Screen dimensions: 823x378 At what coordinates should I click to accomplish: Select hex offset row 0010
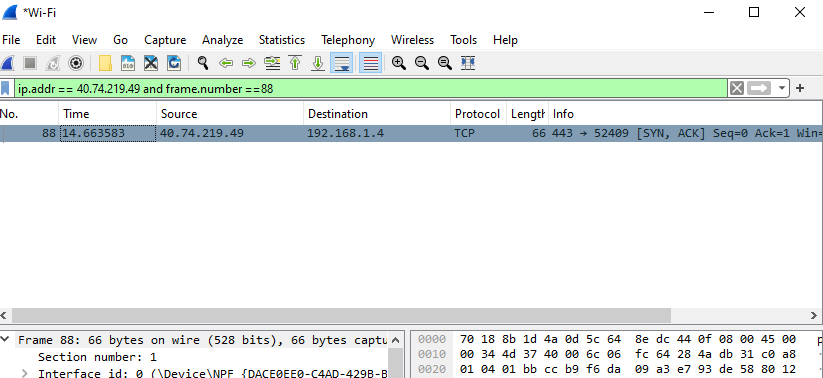click(431, 354)
